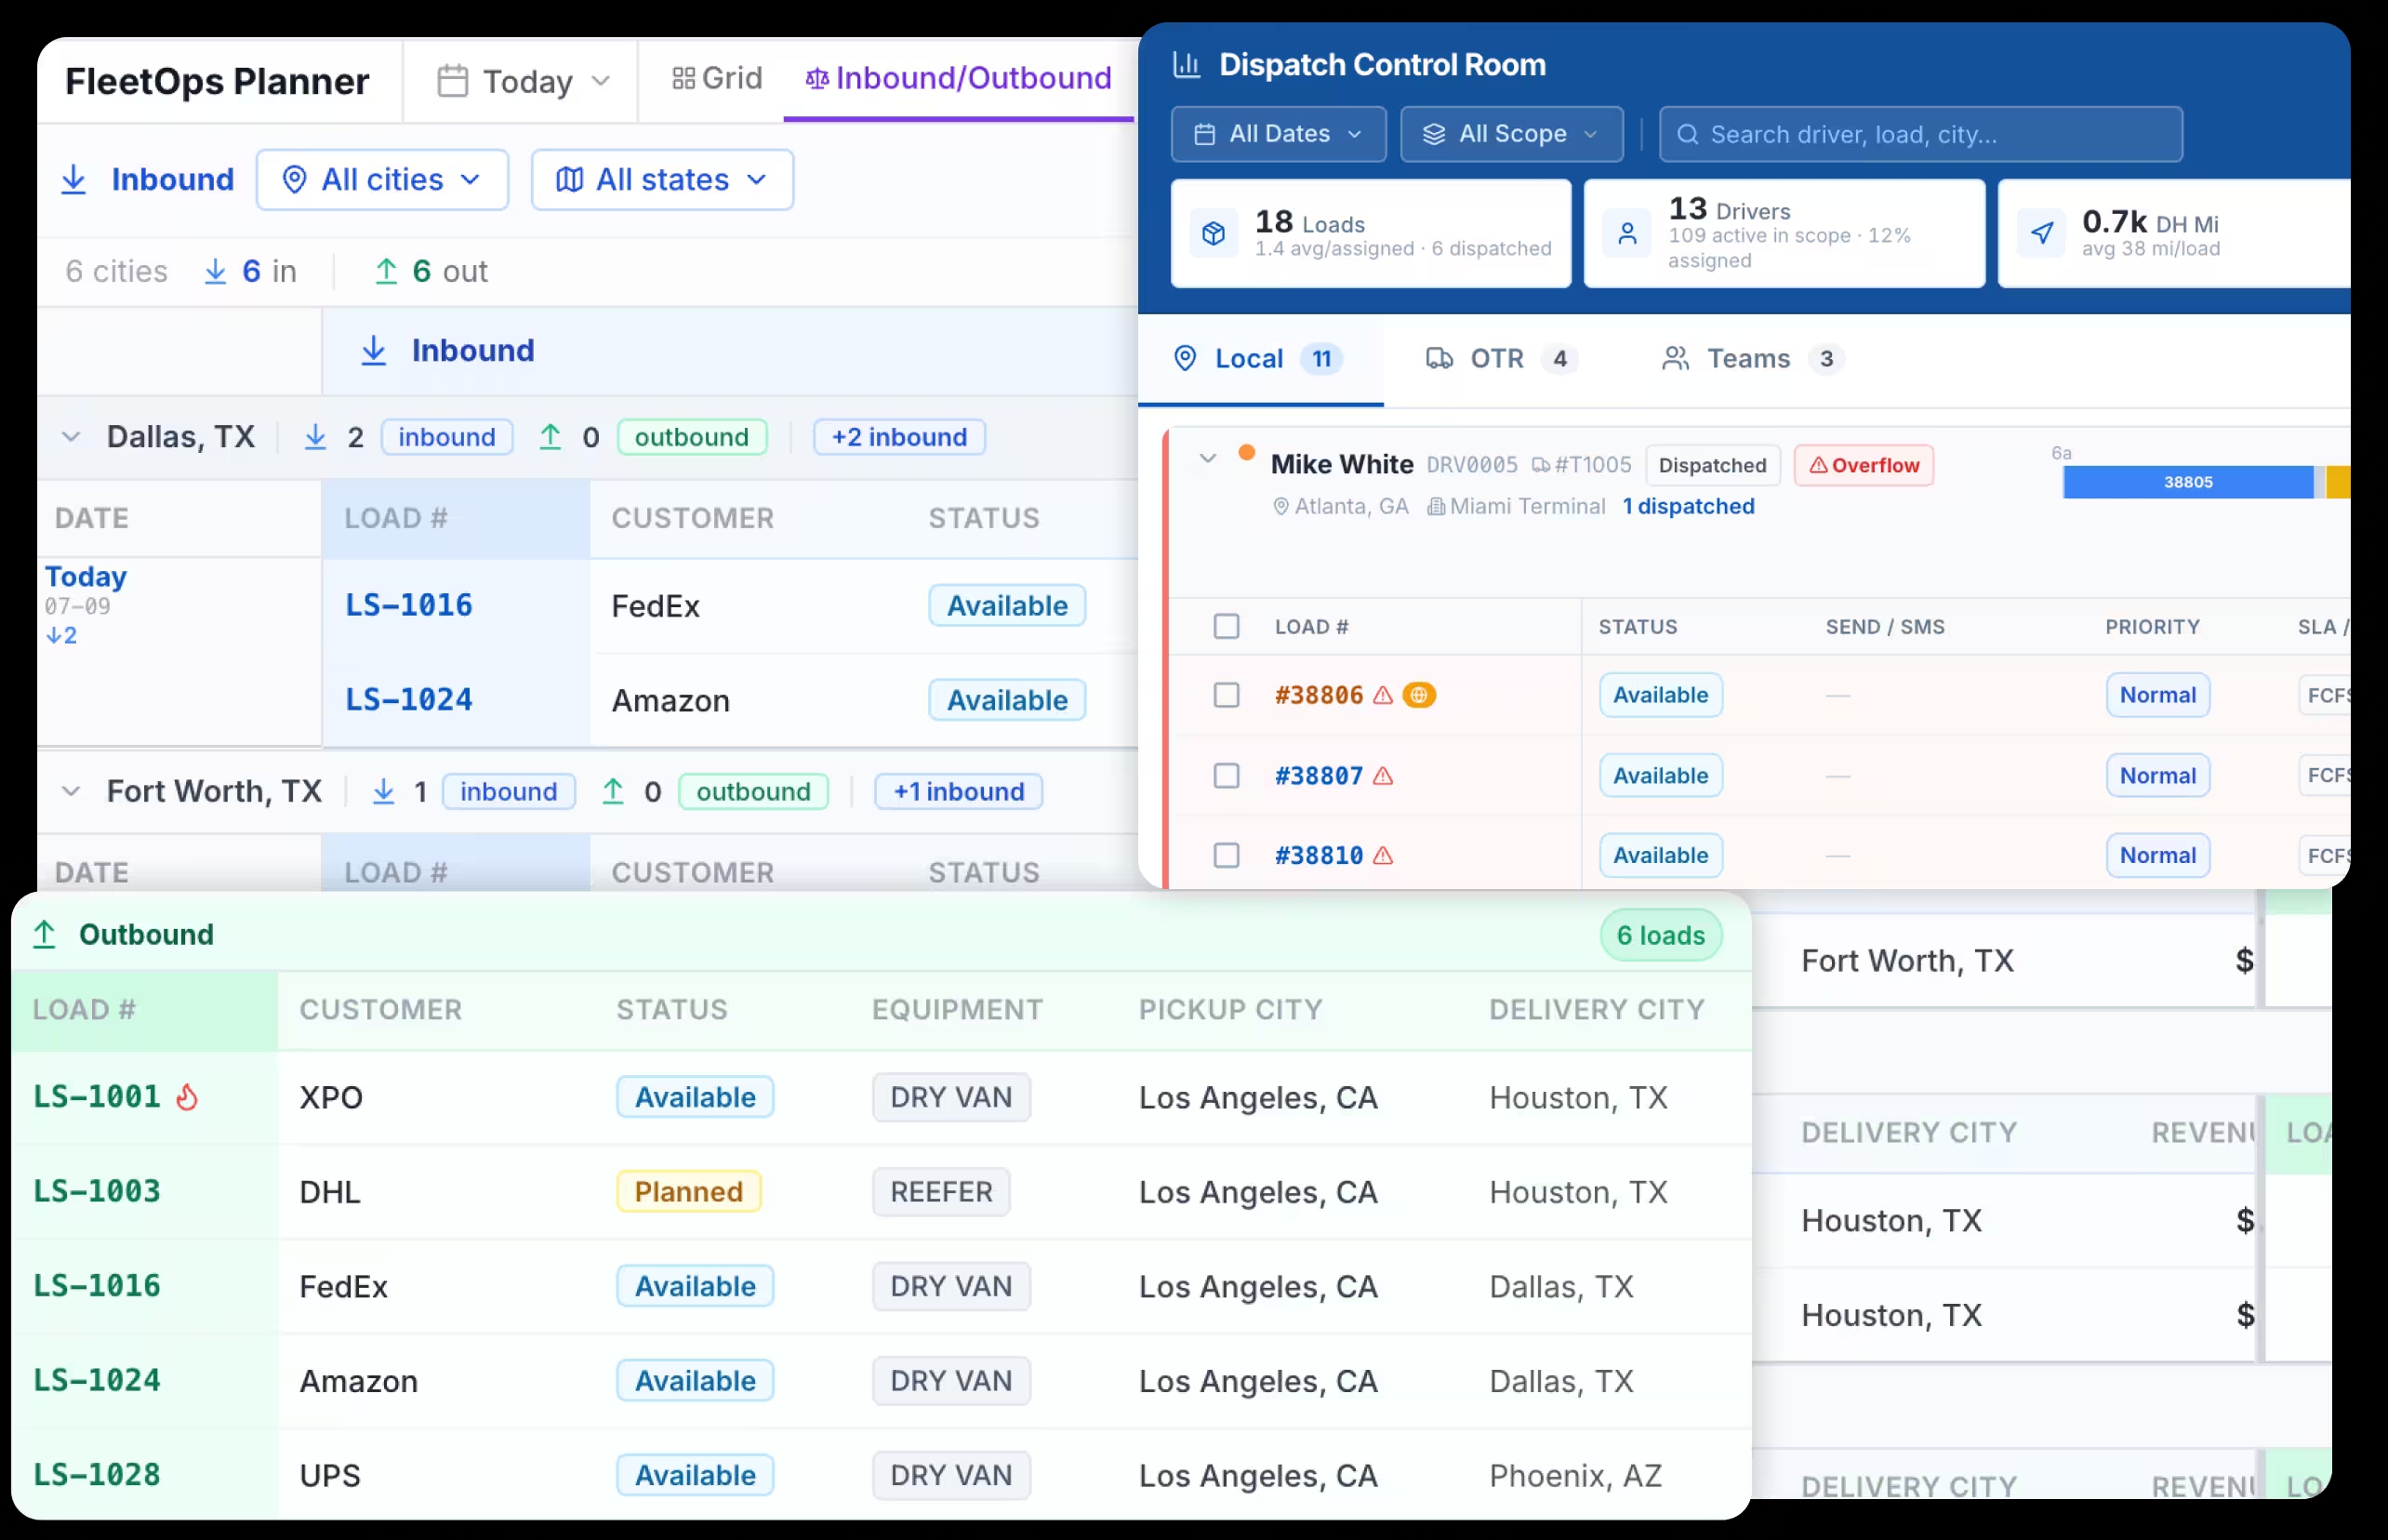Screen dimensions: 2388x1540
Task: Click the Dispatched status tag for Mike White
Action: pyautogui.click(x=1712, y=466)
